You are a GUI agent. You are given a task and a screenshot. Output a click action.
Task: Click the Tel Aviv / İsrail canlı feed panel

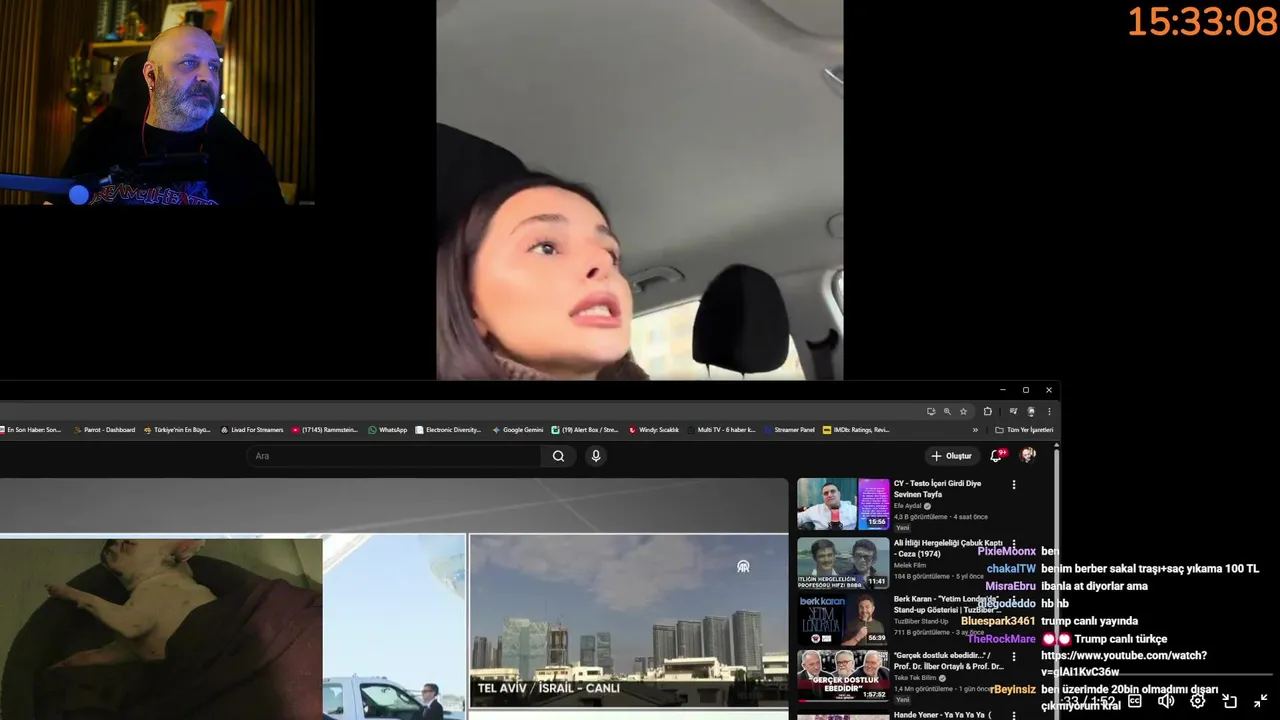click(629, 620)
